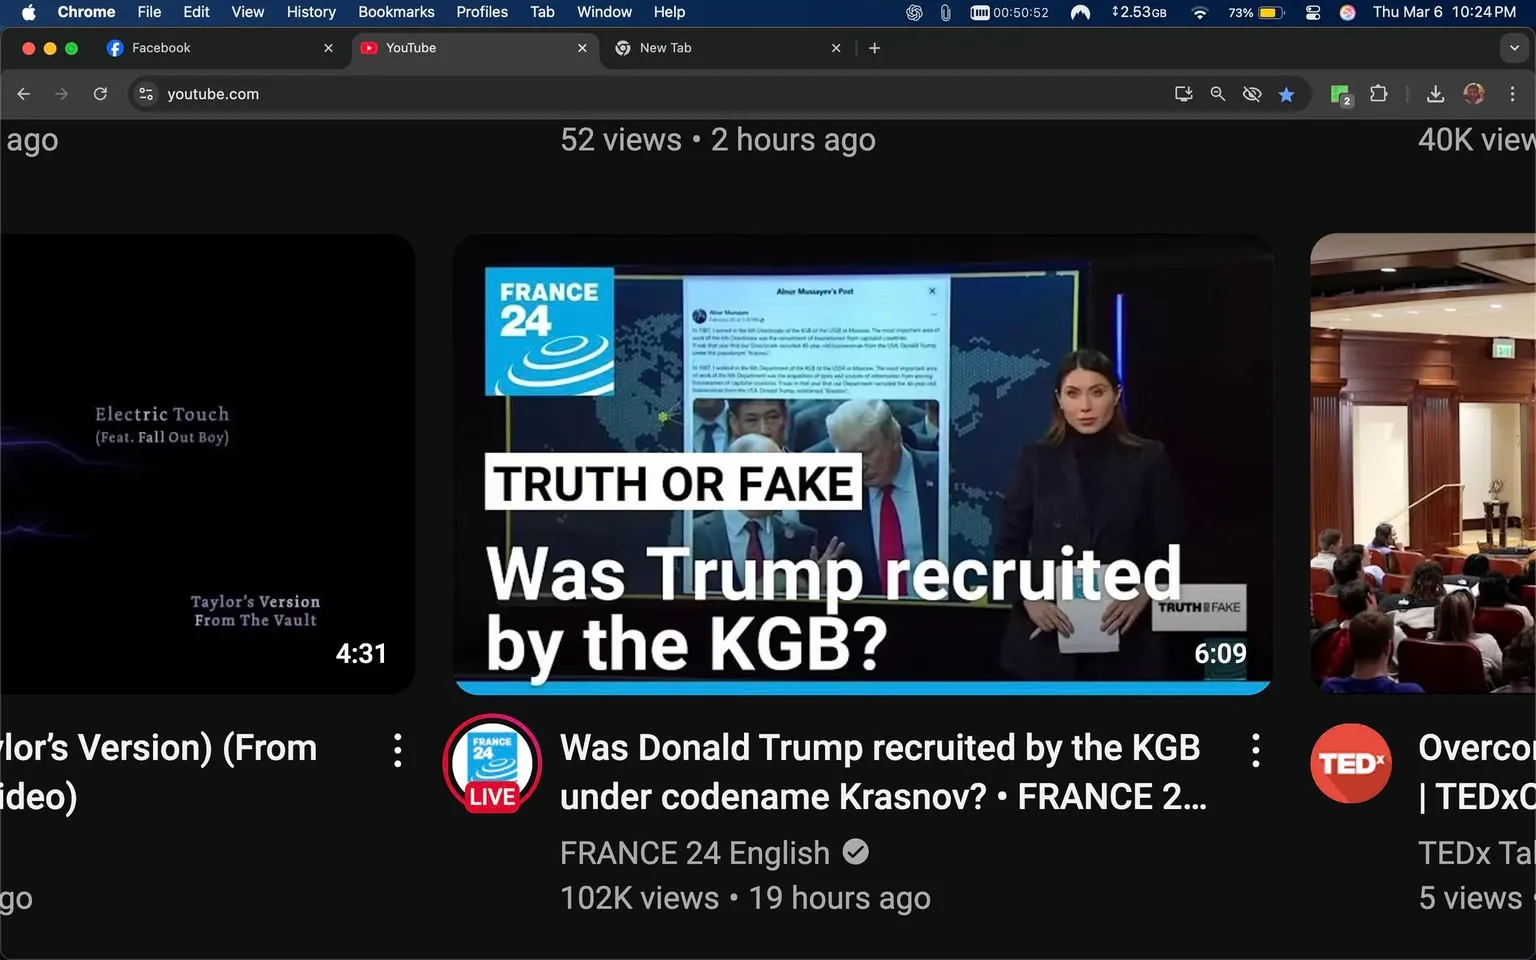This screenshot has height=960, width=1536.
Task: Open options menu on Taylor's Version video
Action: pos(396,749)
